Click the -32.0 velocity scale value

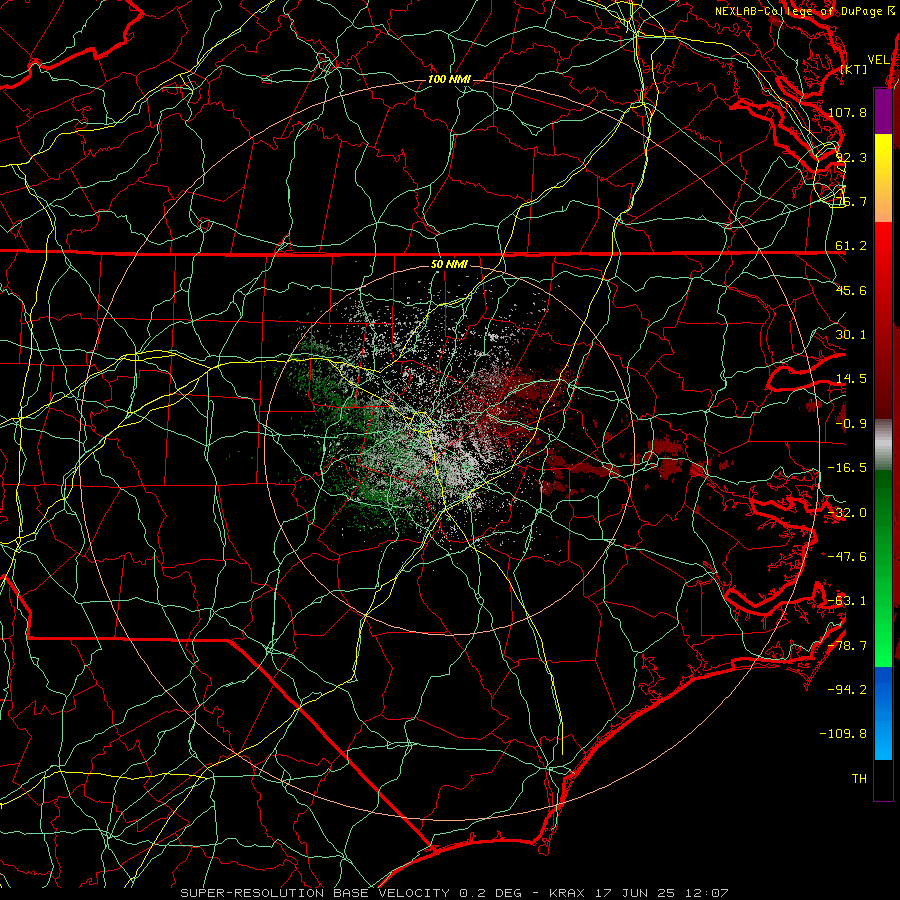tap(847, 513)
